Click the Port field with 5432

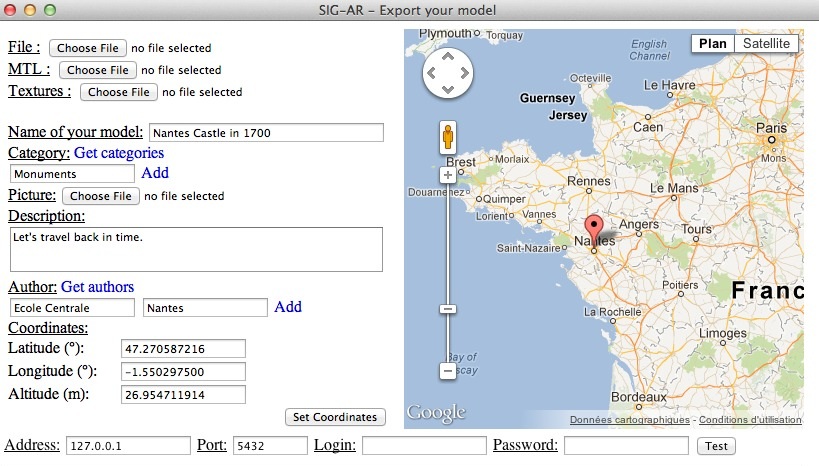coord(270,446)
